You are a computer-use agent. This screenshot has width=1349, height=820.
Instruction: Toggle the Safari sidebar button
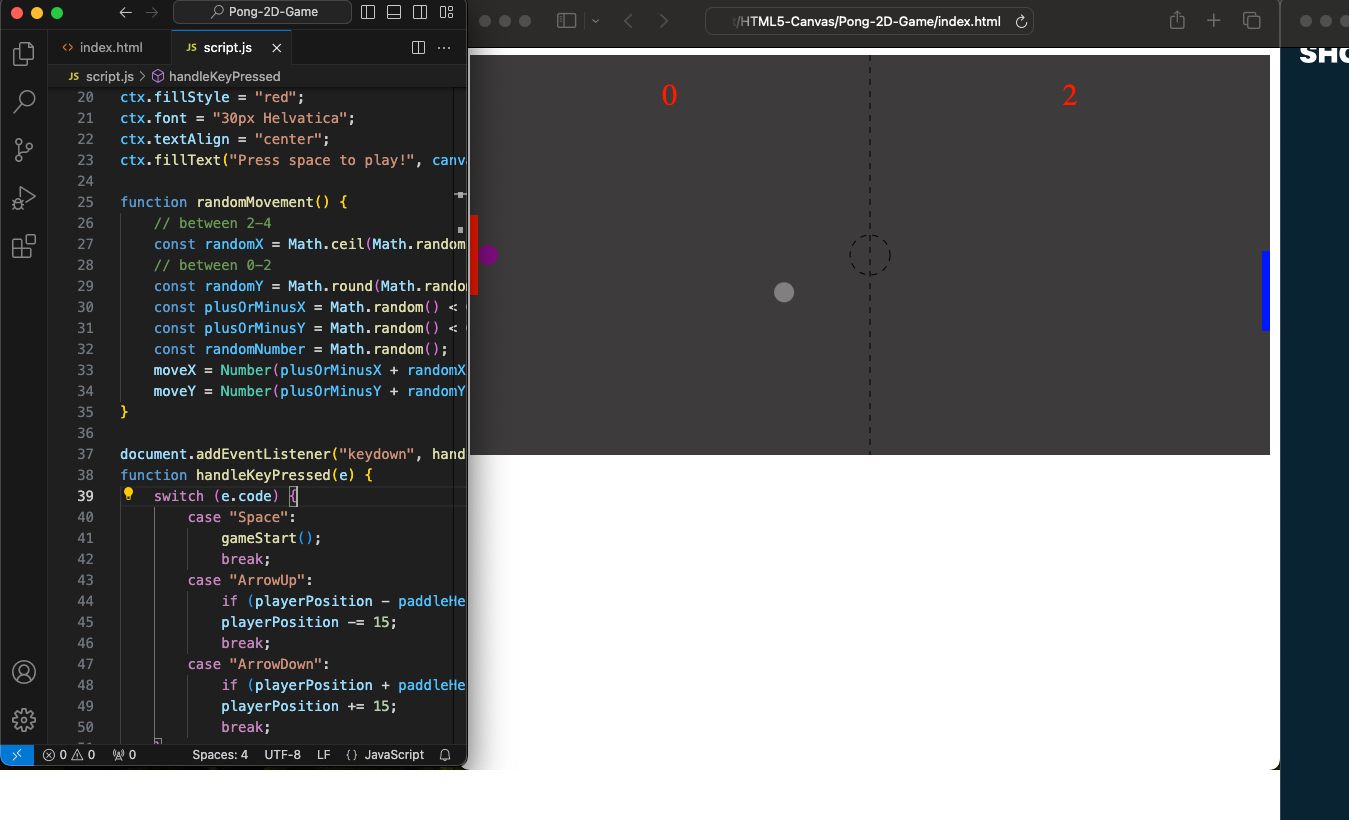pos(567,21)
